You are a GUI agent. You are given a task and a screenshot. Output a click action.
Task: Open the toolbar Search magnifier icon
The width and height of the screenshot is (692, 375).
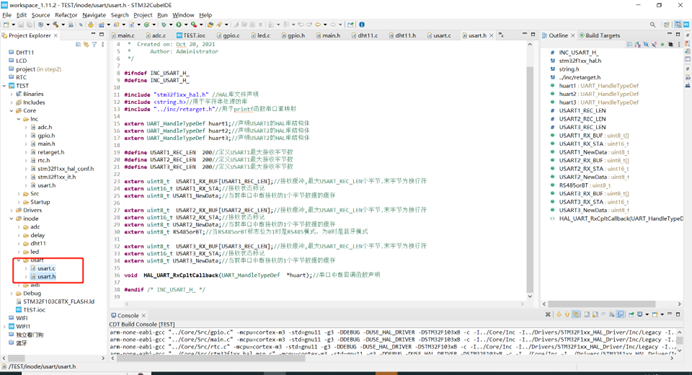pos(653,25)
